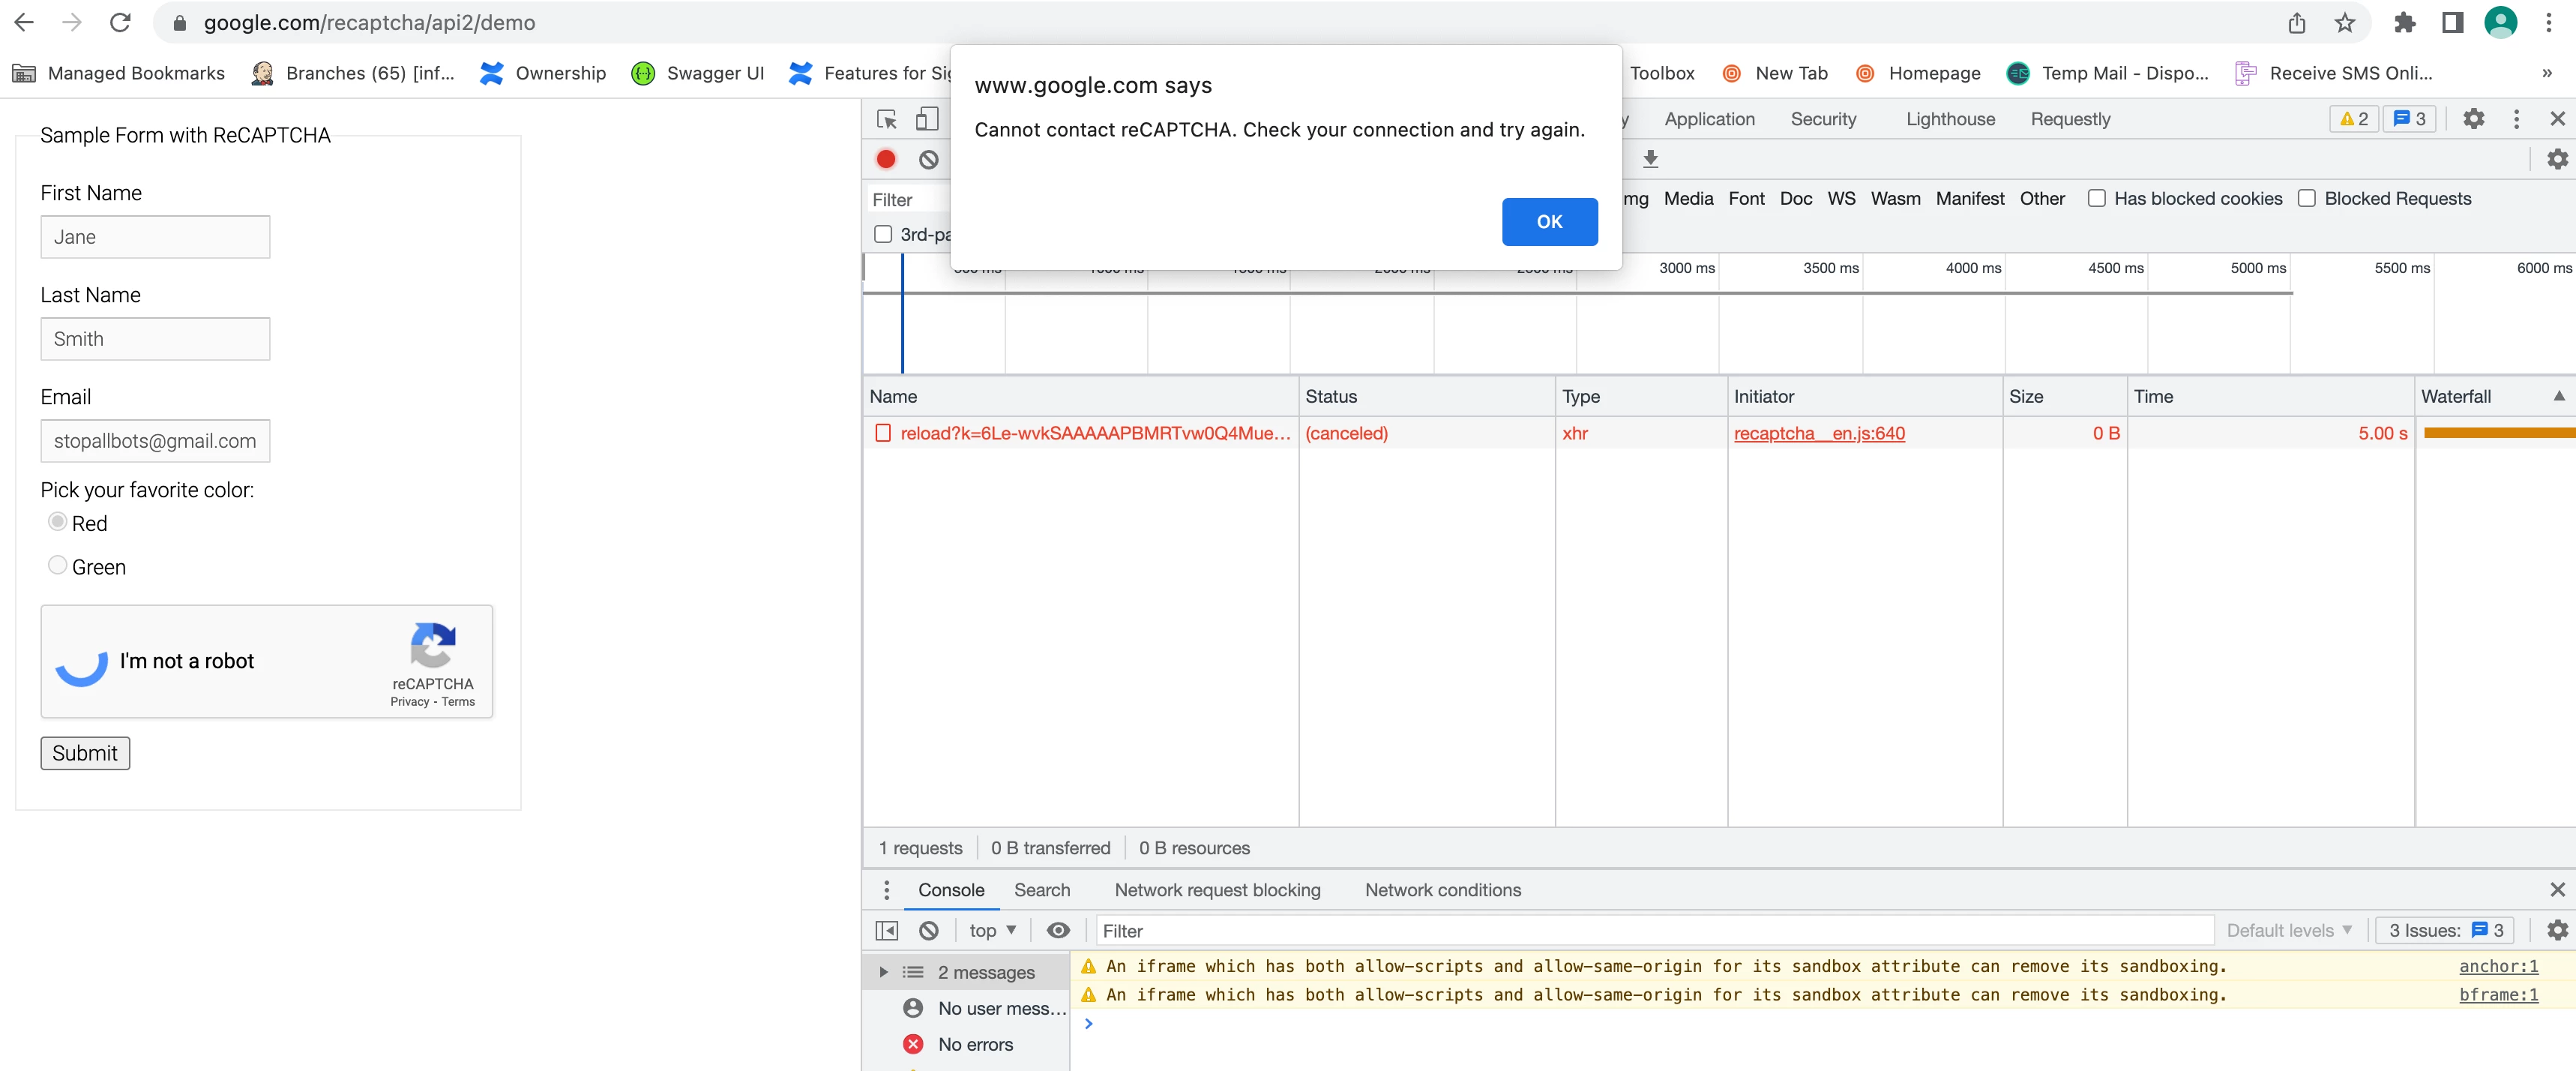
Task: Open the Default levels dropdown
Action: (2290, 931)
